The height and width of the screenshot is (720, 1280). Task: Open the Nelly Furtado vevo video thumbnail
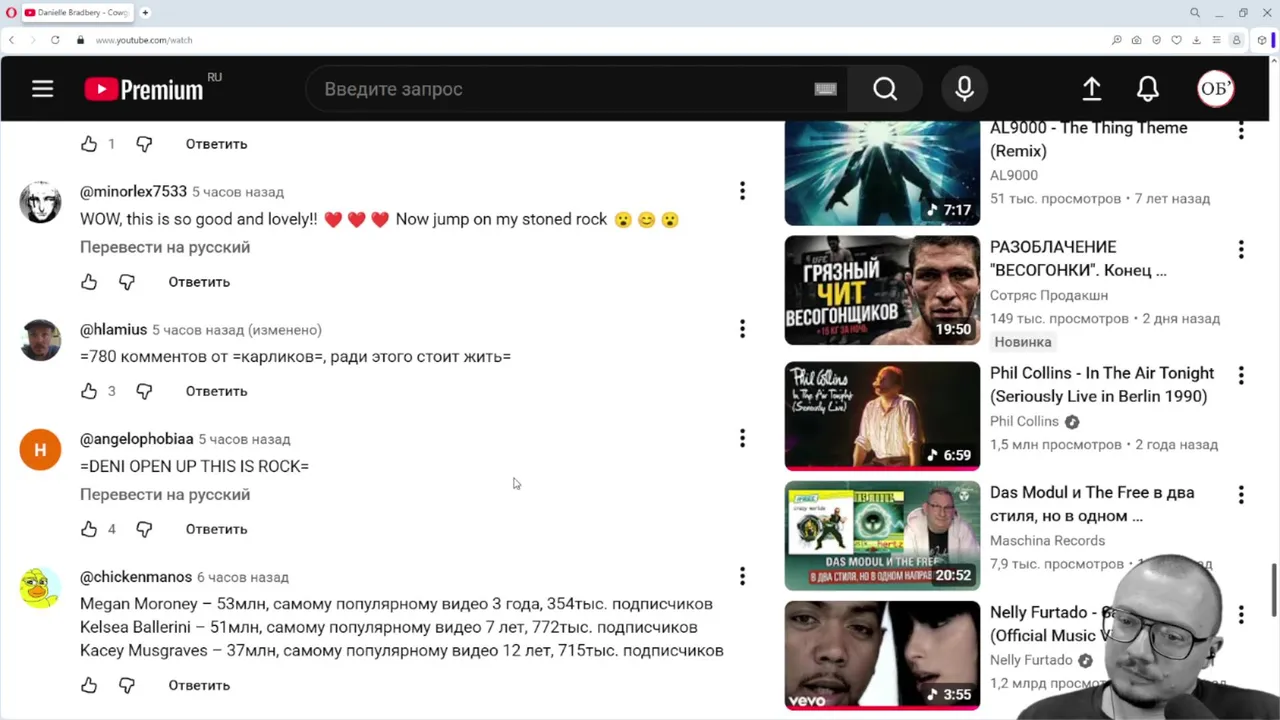point(882,655)
